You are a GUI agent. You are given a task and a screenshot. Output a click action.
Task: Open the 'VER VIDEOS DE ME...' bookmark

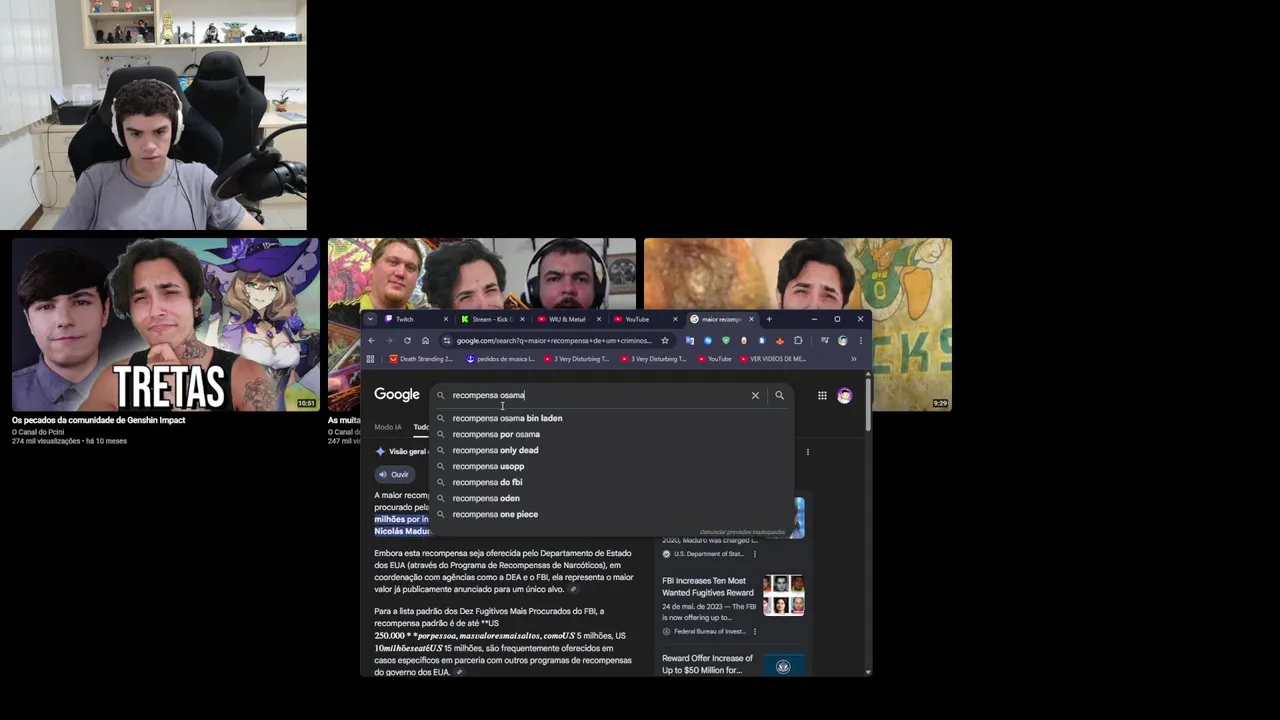click(773, 359)
